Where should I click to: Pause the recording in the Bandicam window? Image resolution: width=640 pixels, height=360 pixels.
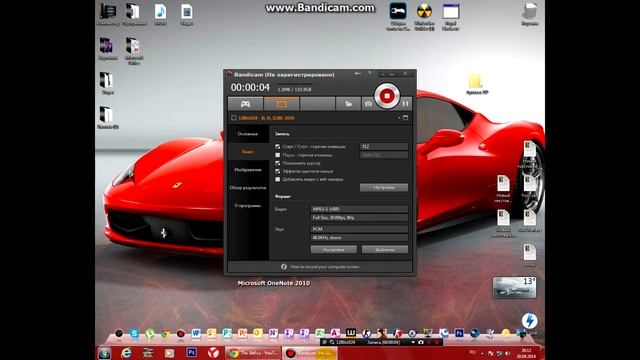click(x=405, y=104)
